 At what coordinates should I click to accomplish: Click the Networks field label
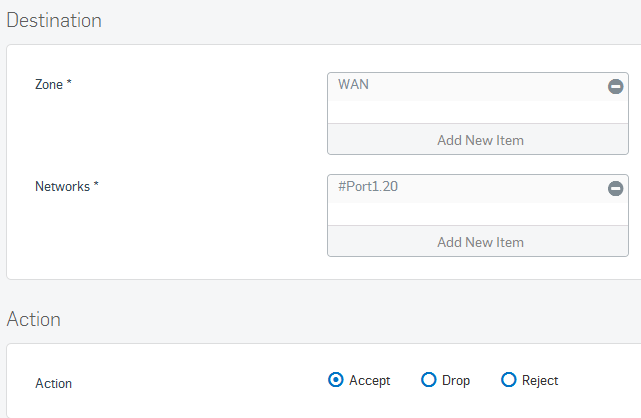coord(63,186)
